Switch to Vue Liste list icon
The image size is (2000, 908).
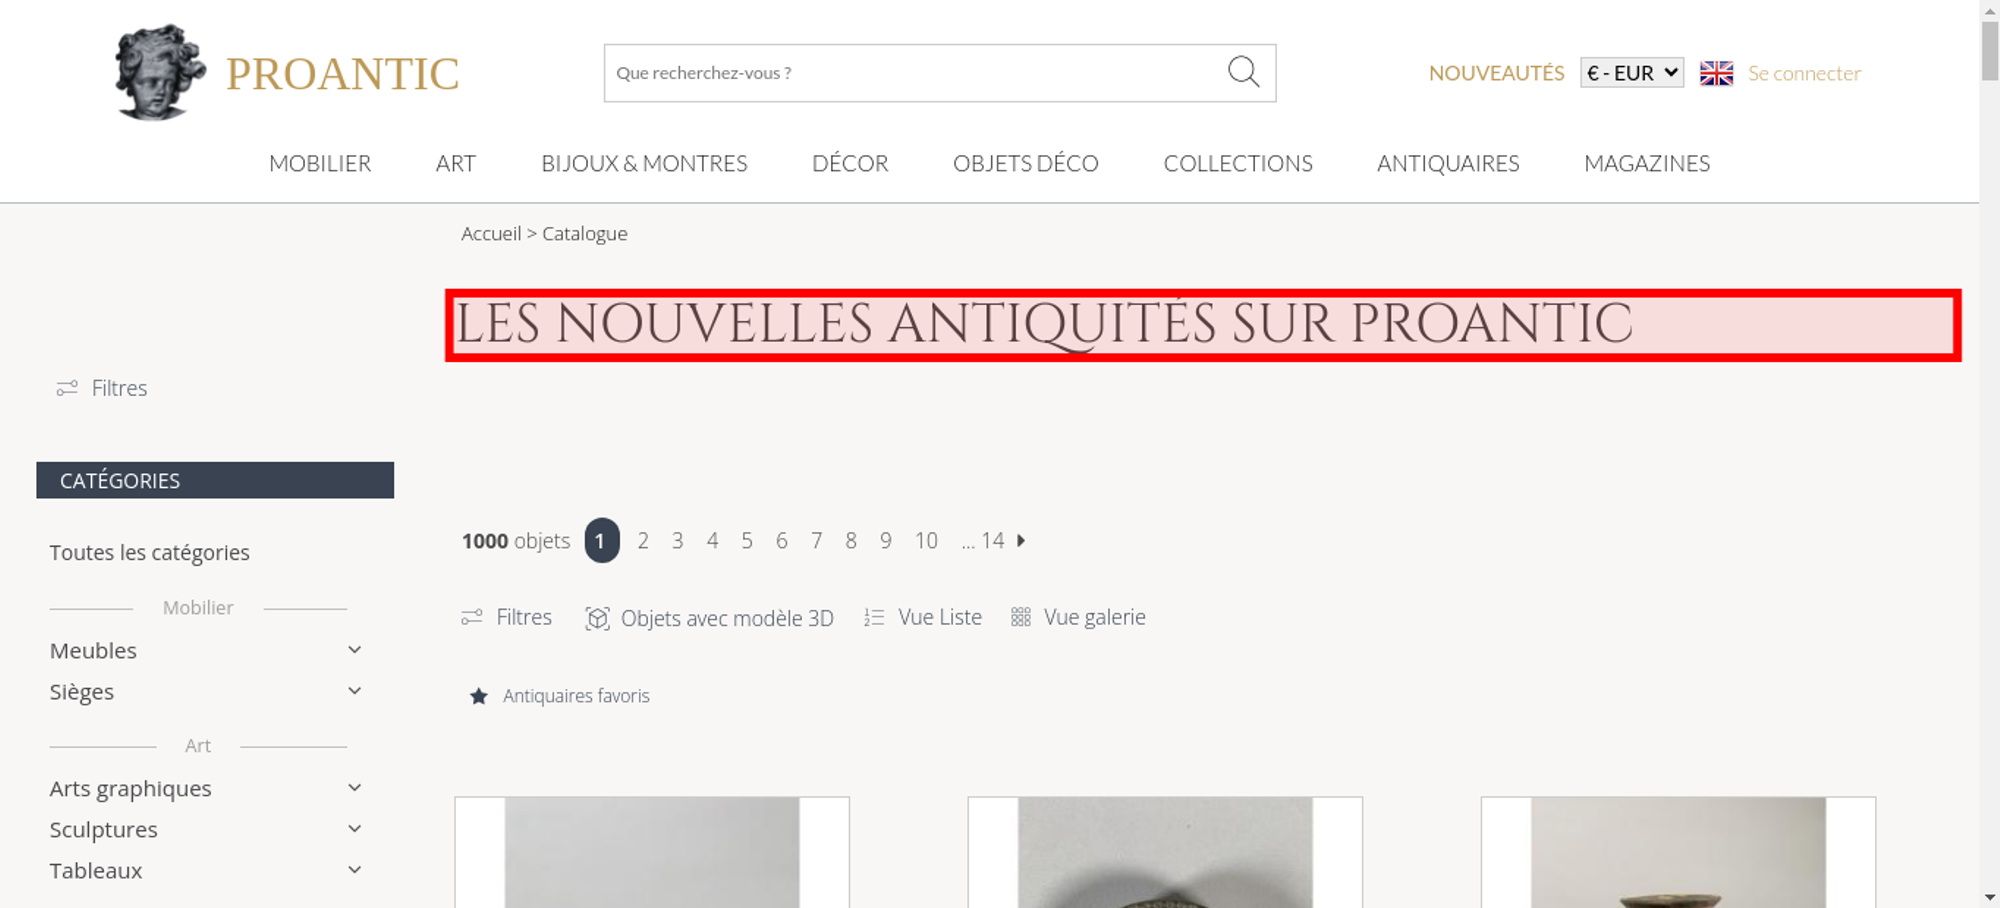tap(874, 618)
